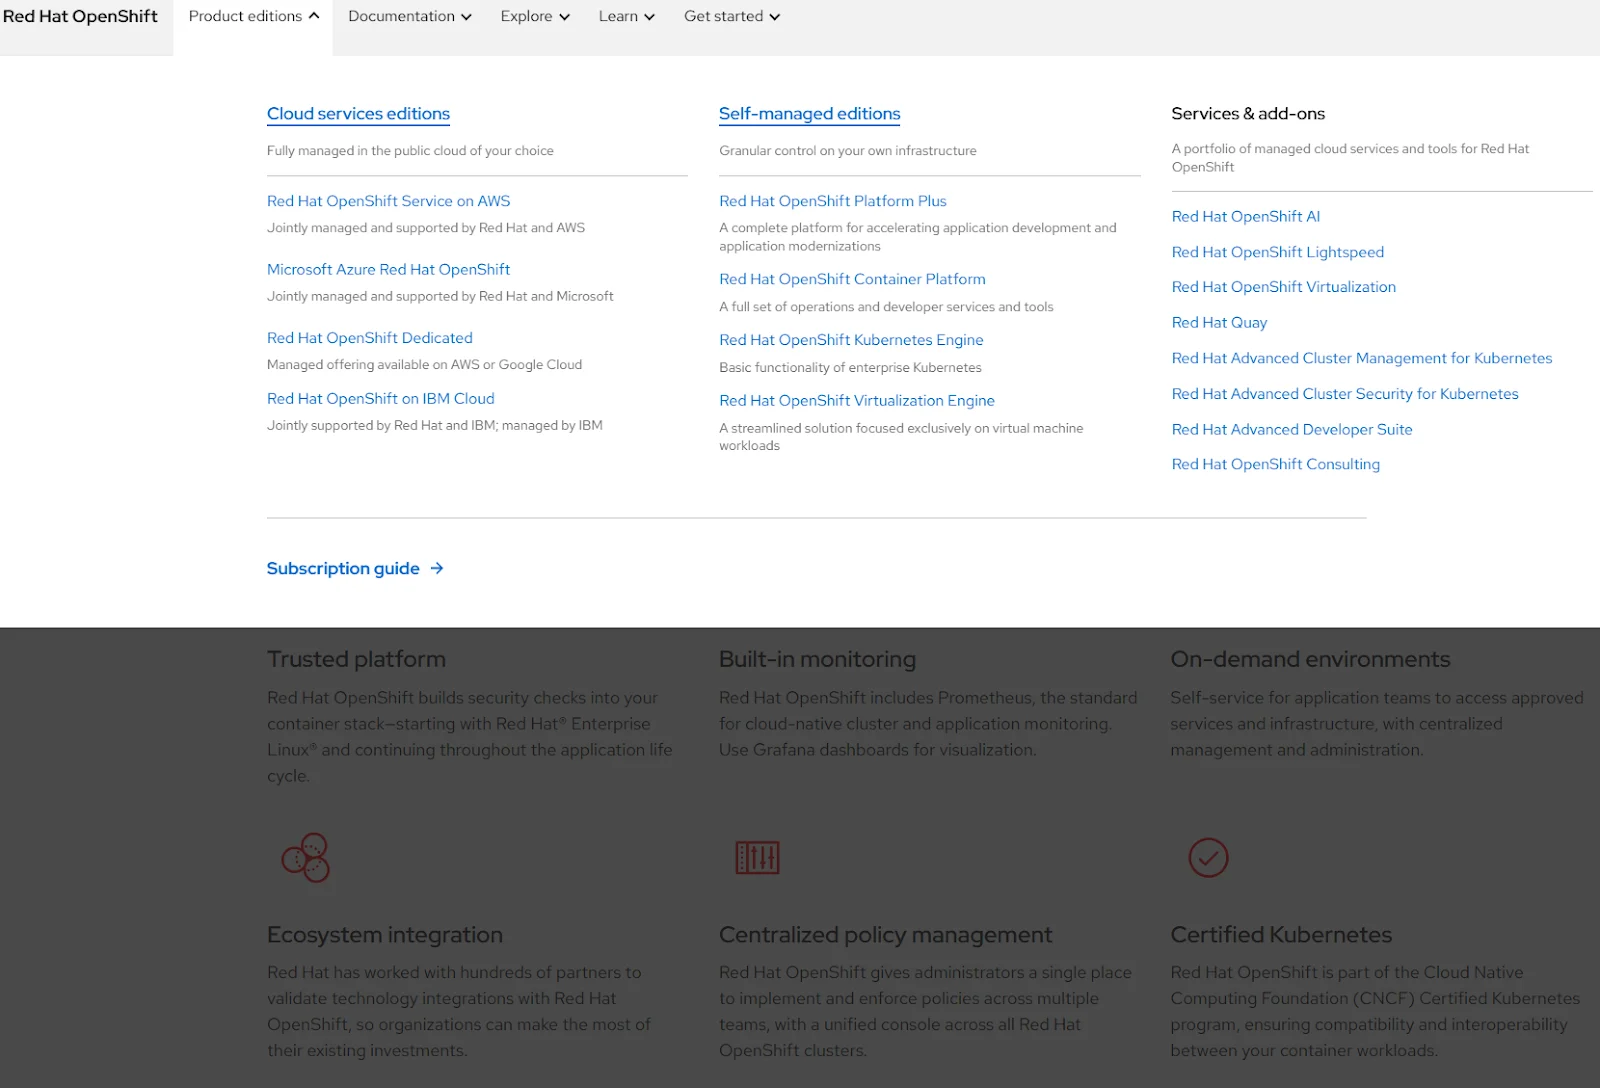Screen dimensions: 1600x1088
Task: Click the Trusted platform heading
Action: click(356, 659)
